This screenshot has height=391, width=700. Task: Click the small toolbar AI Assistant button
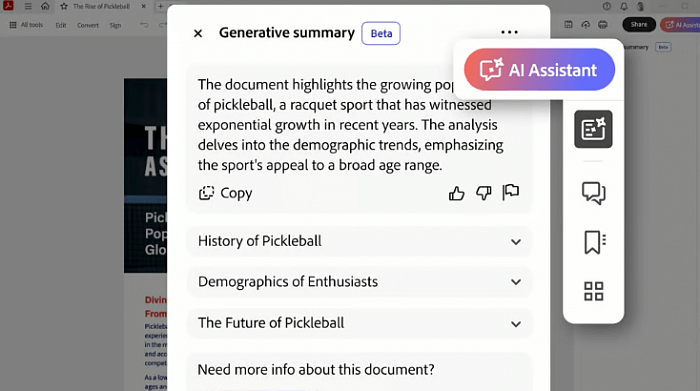[x=680, y=25]
